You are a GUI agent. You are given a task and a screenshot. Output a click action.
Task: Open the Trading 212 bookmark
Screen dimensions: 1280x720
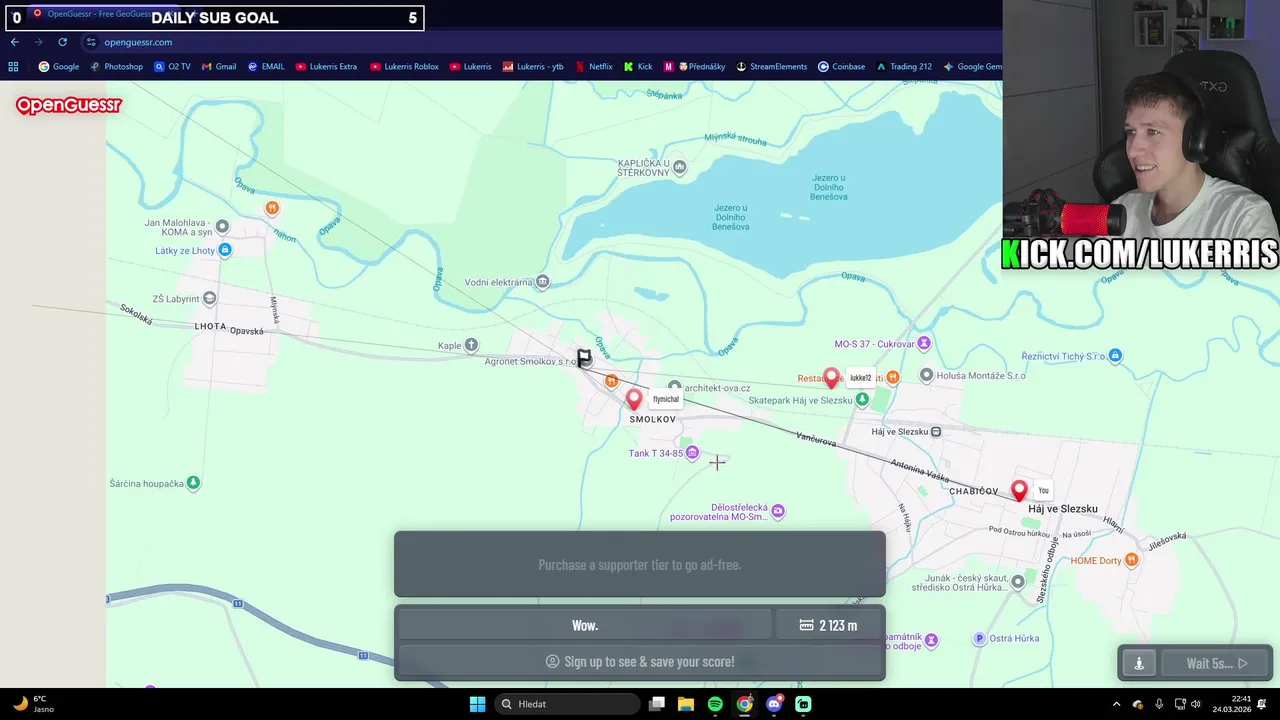[904, 67]
